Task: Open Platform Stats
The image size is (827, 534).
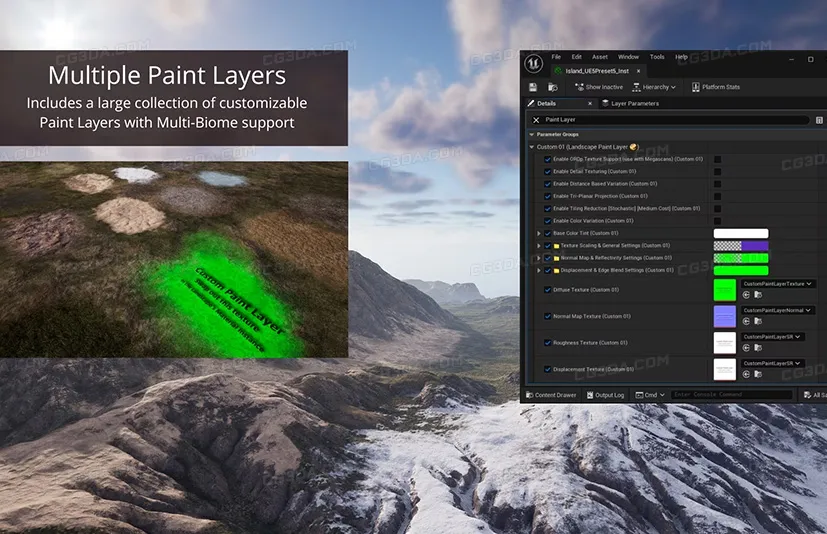Action: click(x=716, y=87)
